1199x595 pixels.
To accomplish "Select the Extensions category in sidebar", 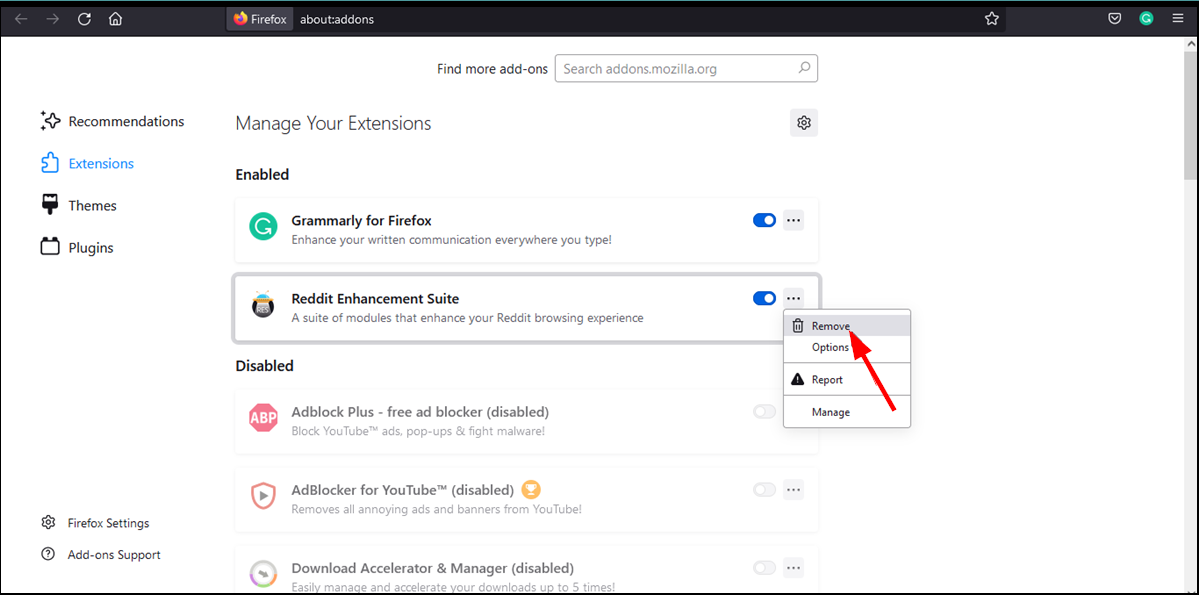I will coord(87,163).
